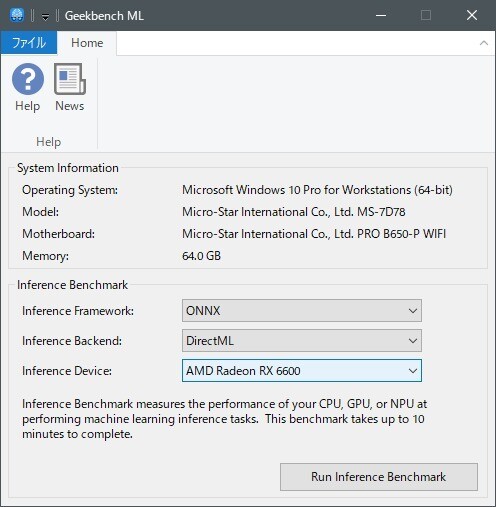Screen dimensions: 496x507
Task: Click the AMD Radeon RX 6600 text
Action: (243, 371)
